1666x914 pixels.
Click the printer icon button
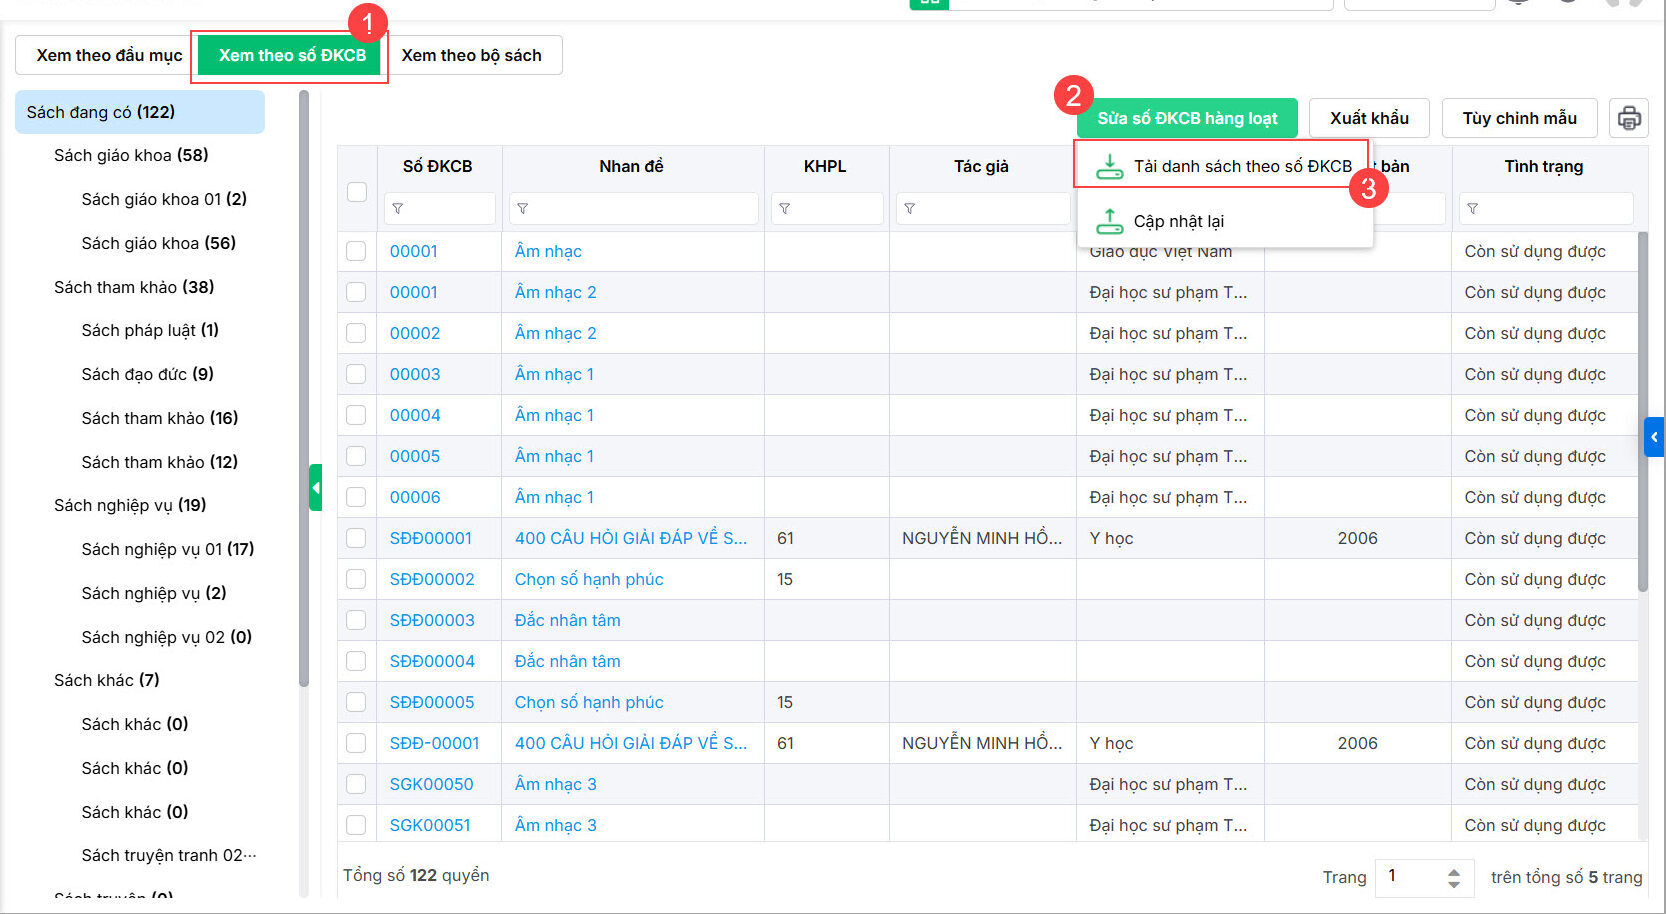click(1629, 118)
